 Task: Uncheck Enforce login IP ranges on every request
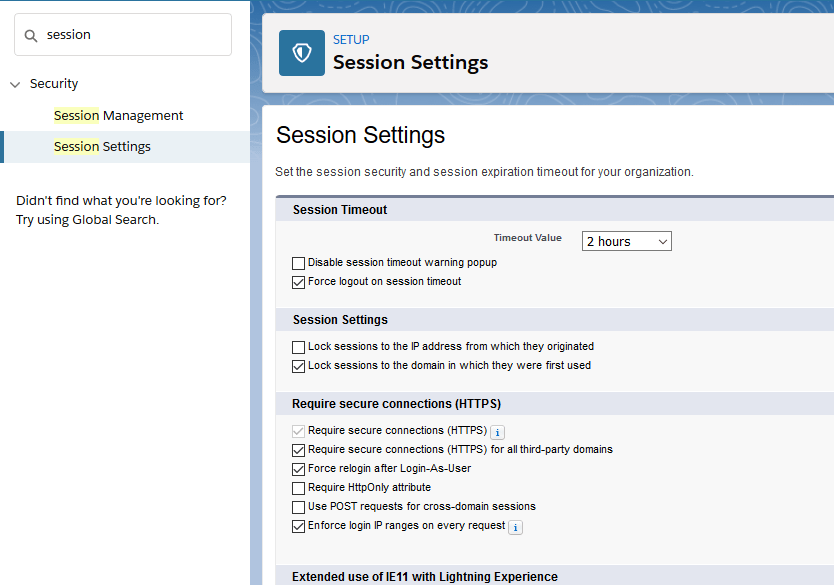[x=298, y=526]
